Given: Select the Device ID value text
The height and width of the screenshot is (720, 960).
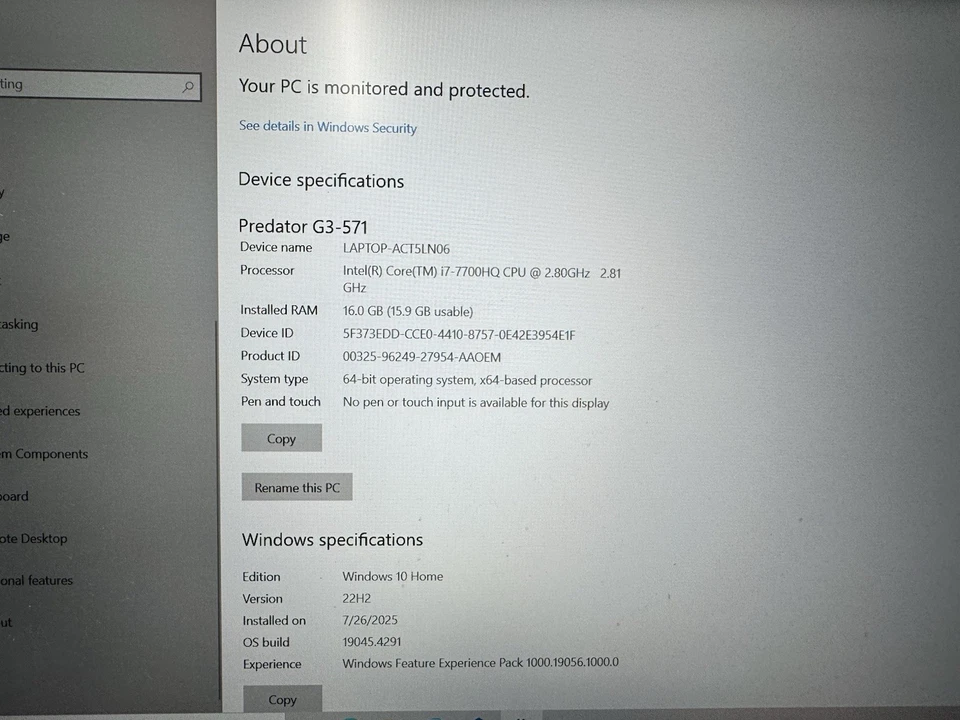Looking at the screenshot, I should pyautogui.click(x=459, y=334).
